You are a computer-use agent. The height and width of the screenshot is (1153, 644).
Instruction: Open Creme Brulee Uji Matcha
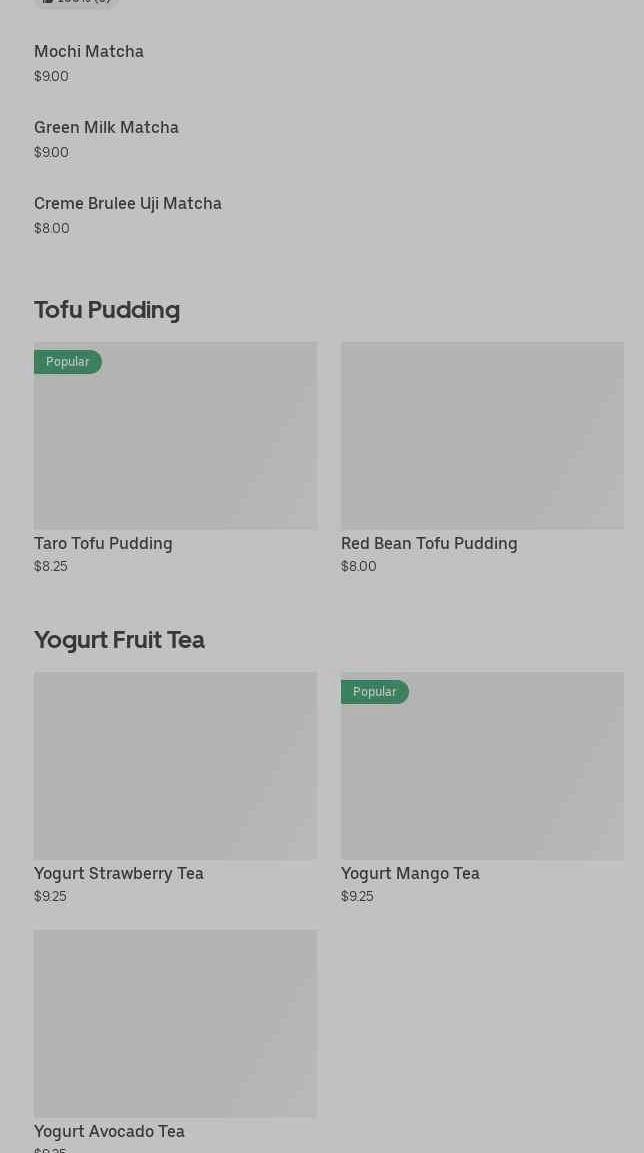click(128, 204)
